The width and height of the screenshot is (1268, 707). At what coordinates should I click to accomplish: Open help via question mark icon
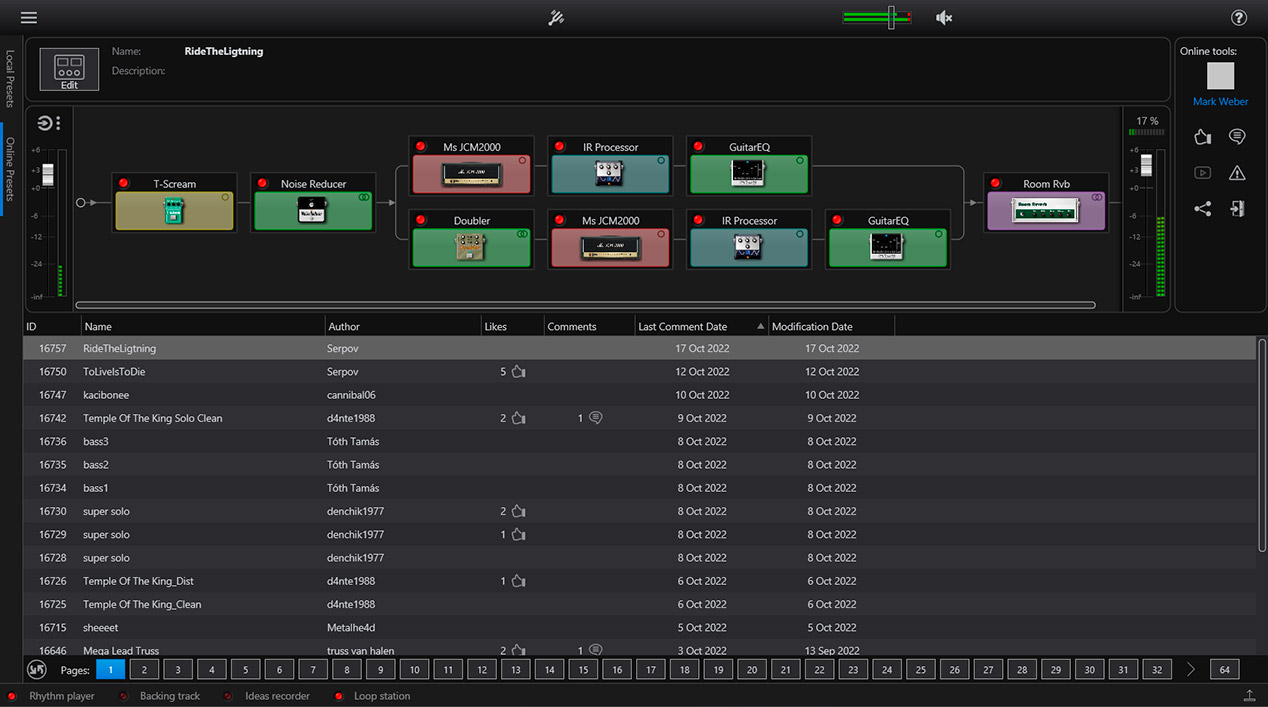click(1238, 18)
